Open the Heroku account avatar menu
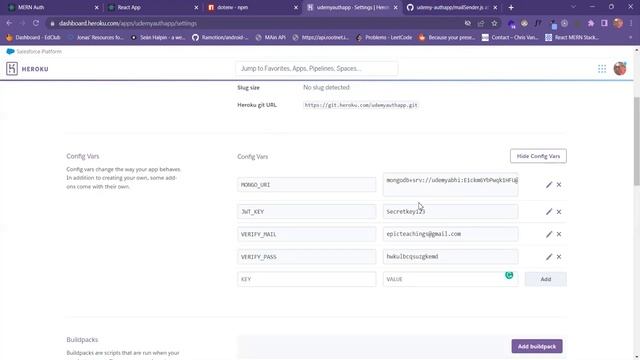 (620, 69)
